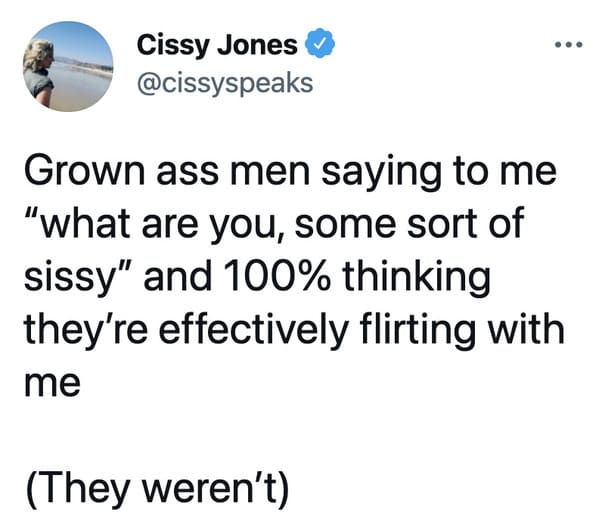
Task: Click the standalone "me" on the last tweet line
Action: pos(53,384)
